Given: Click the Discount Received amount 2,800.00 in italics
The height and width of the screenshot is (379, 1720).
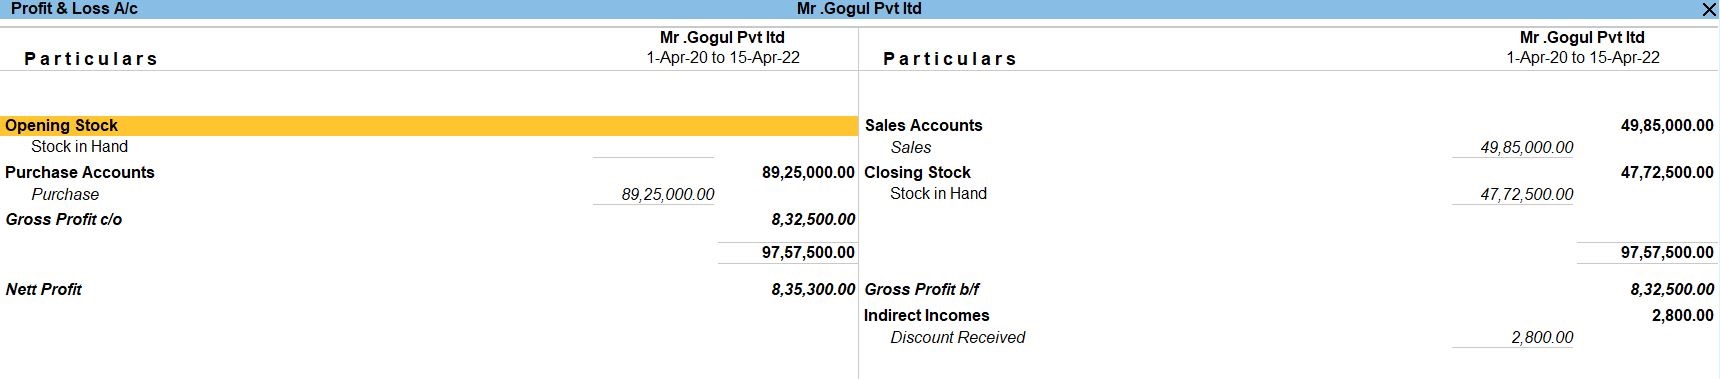Looking at the screenshot, I should pyautogui.click(x=1542, y=338).
